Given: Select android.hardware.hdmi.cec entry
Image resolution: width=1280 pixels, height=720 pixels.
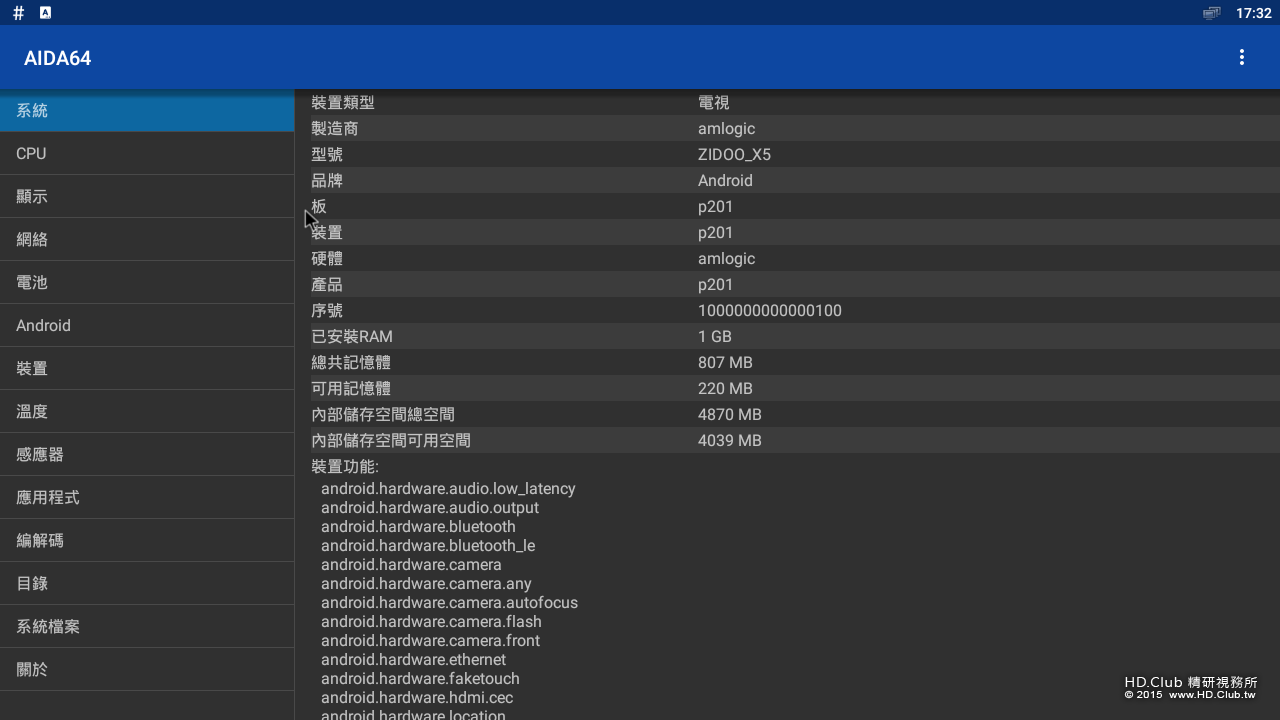Looking at the screenshot, I should pos(417,698).
